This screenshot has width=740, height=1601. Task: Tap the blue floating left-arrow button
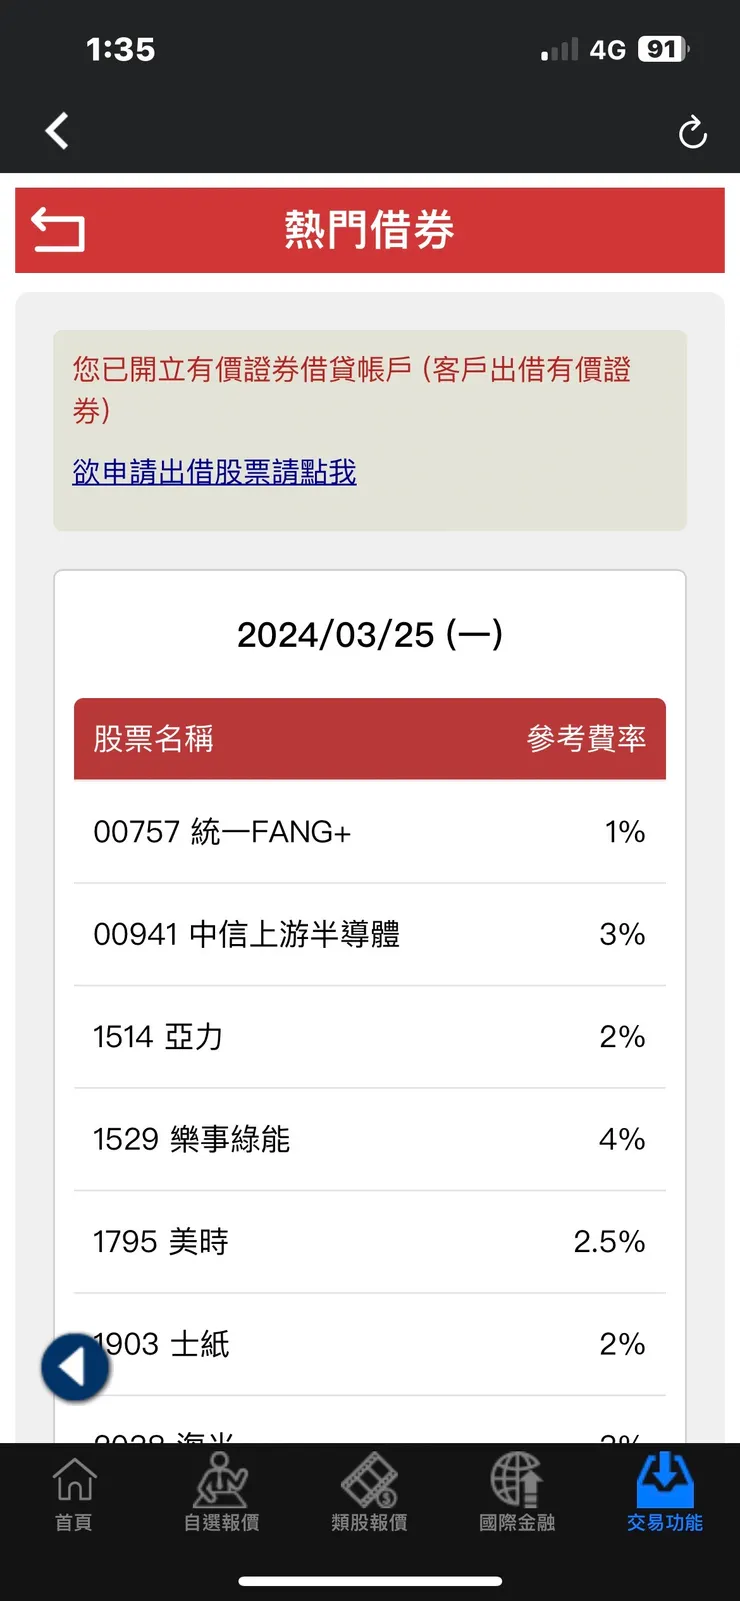75,1366
